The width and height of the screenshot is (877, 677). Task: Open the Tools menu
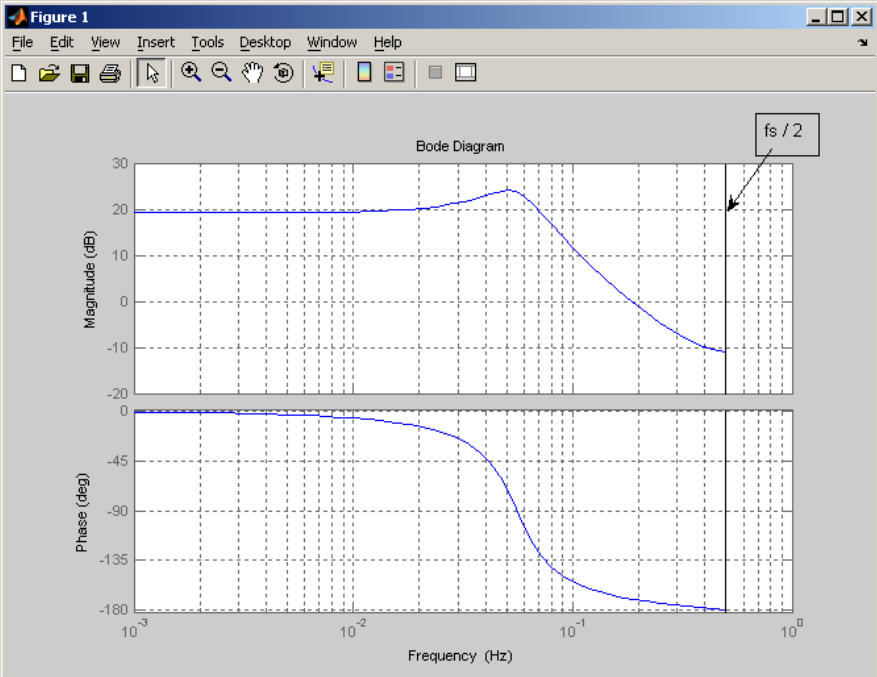coord(208,43)
